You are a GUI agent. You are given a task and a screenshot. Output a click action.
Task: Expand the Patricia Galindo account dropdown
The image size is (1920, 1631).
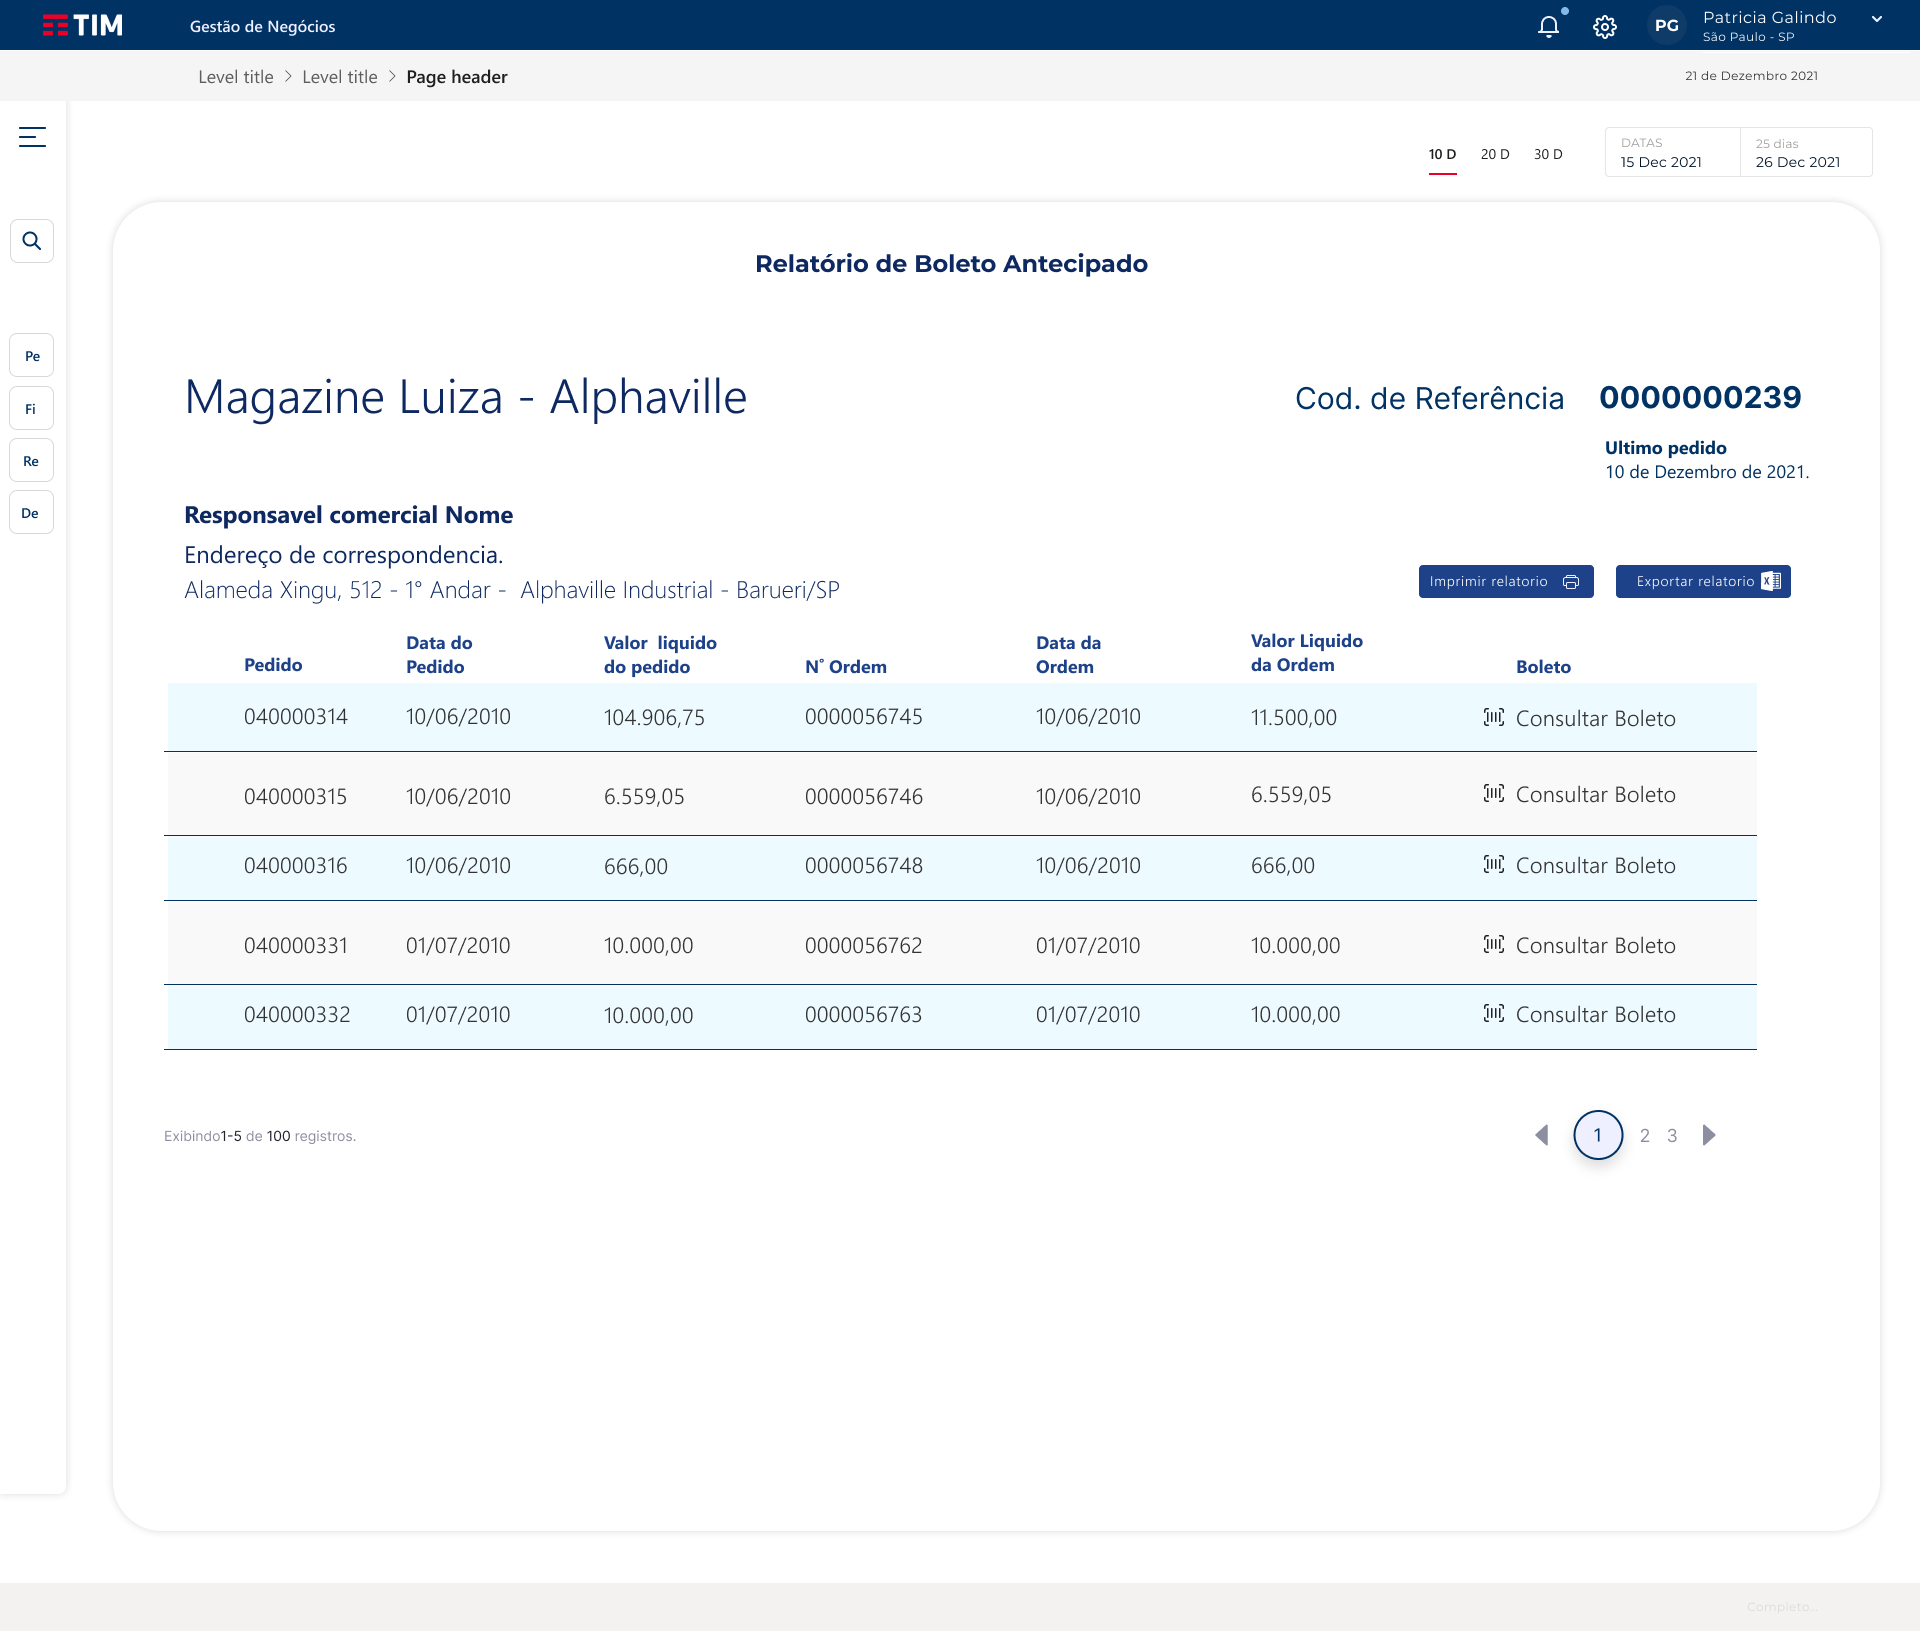[1877, 19]
